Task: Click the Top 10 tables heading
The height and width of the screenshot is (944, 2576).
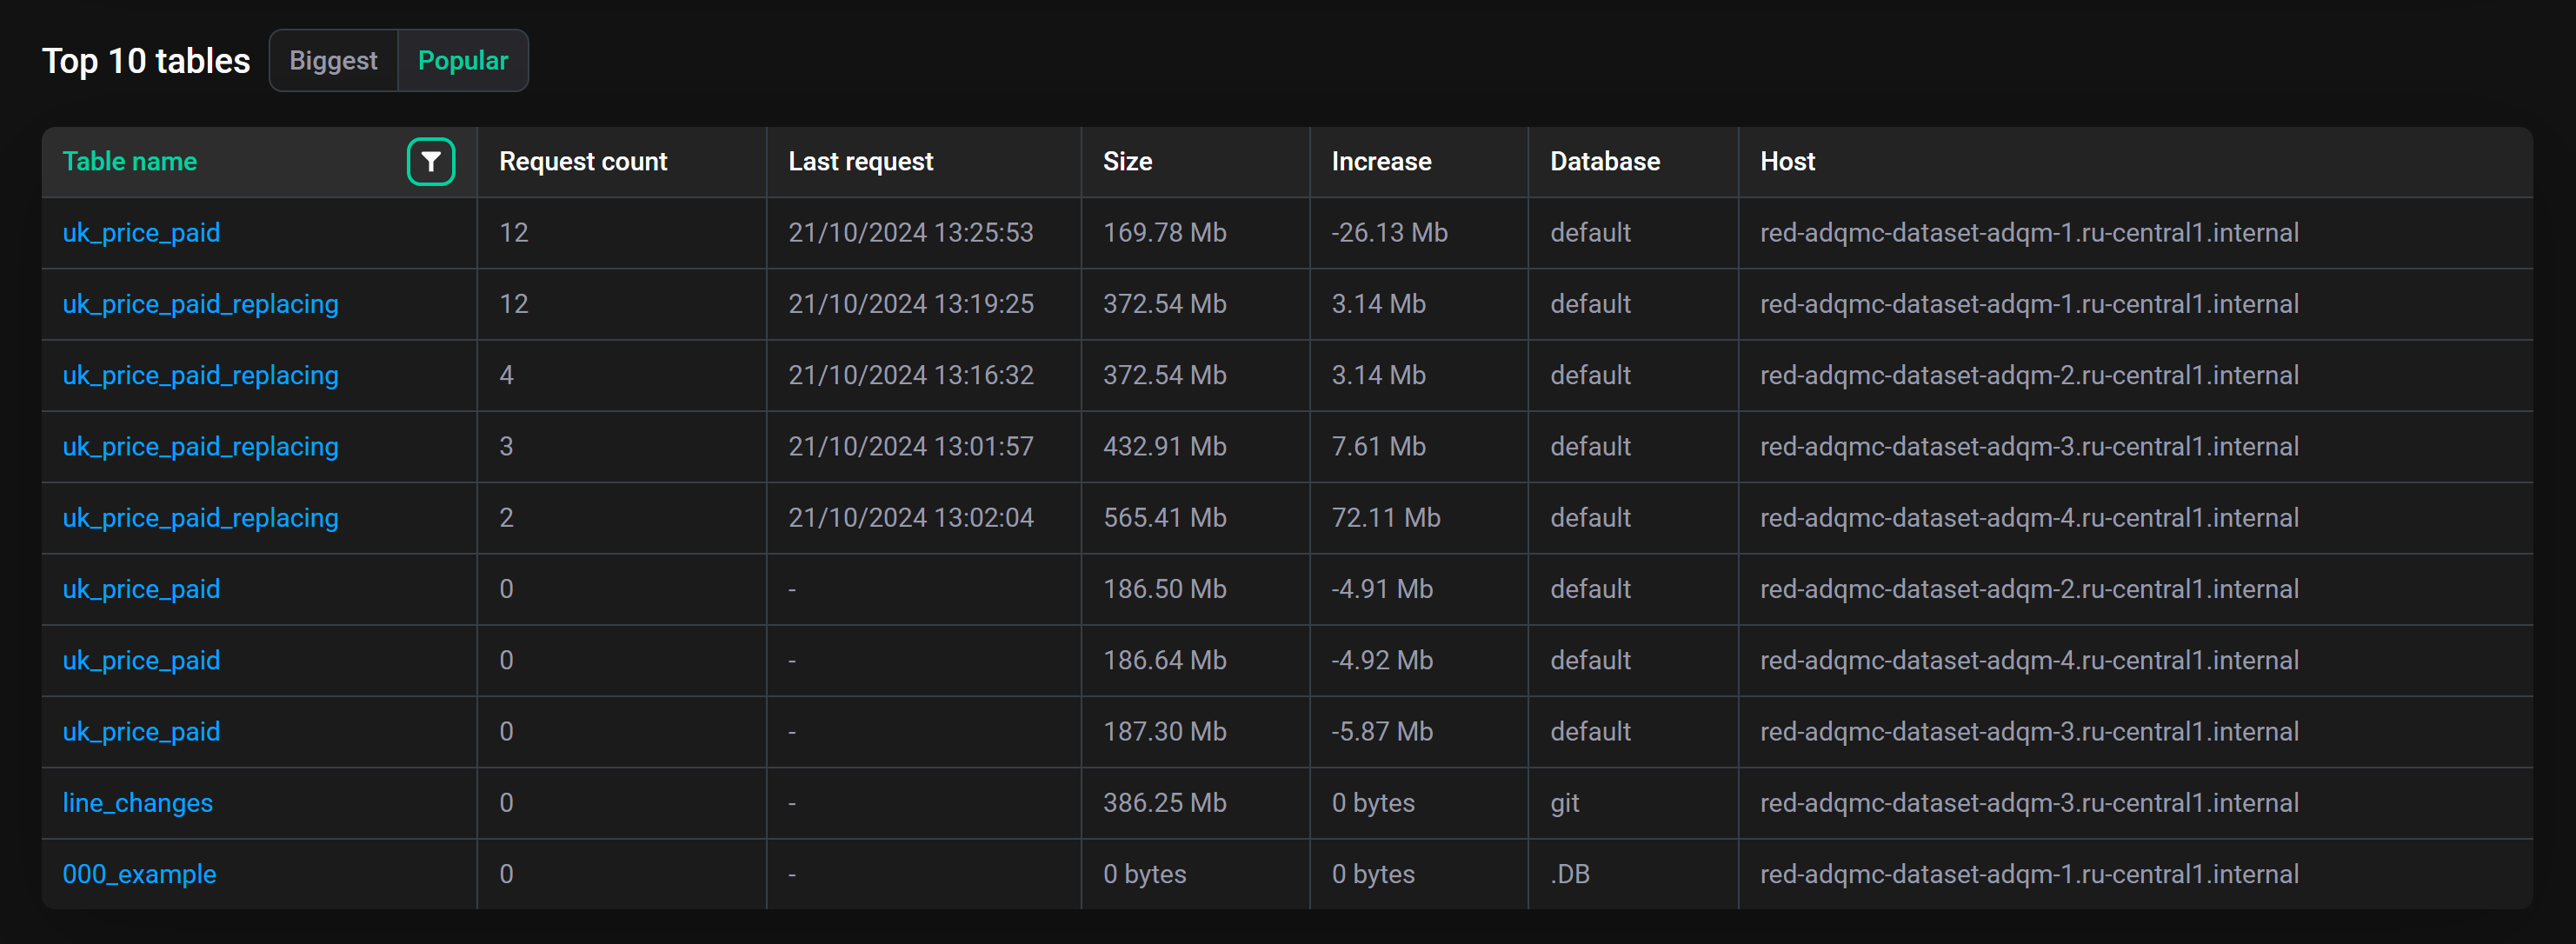Action: 146,60
